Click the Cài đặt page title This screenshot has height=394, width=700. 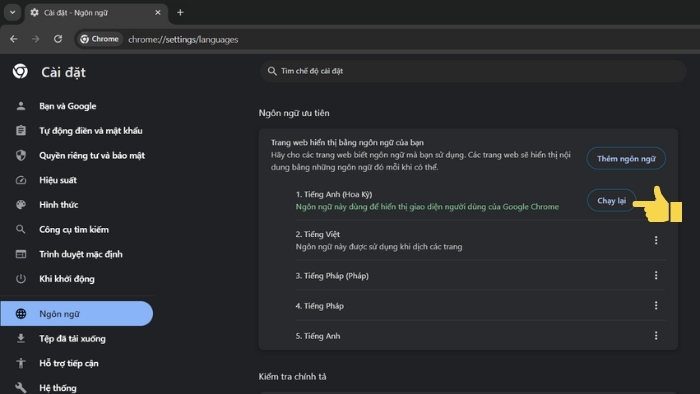click(x=63, y=72)
